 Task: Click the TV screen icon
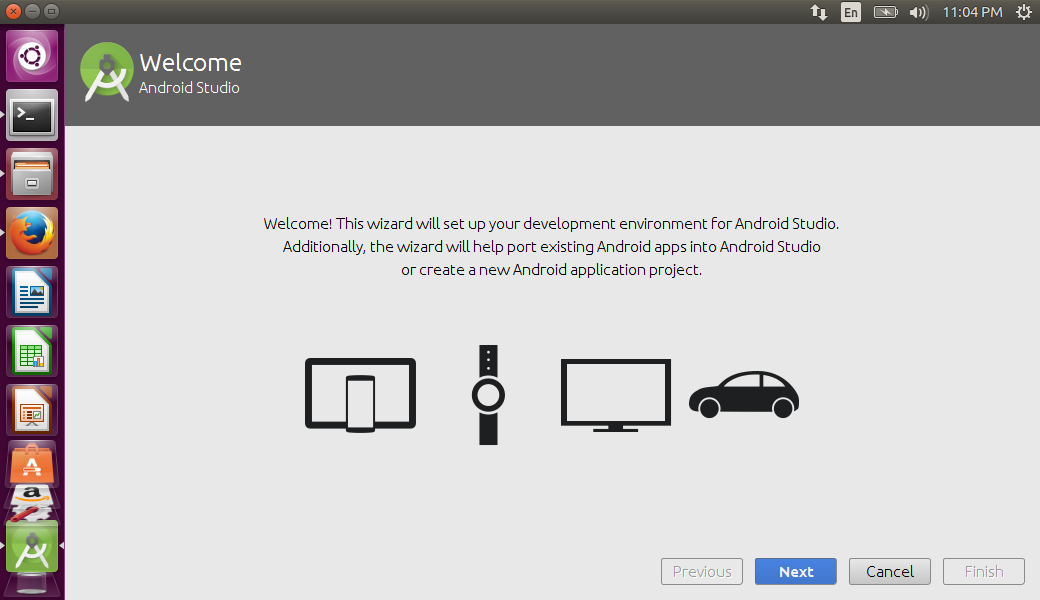(x=616, y=395)
